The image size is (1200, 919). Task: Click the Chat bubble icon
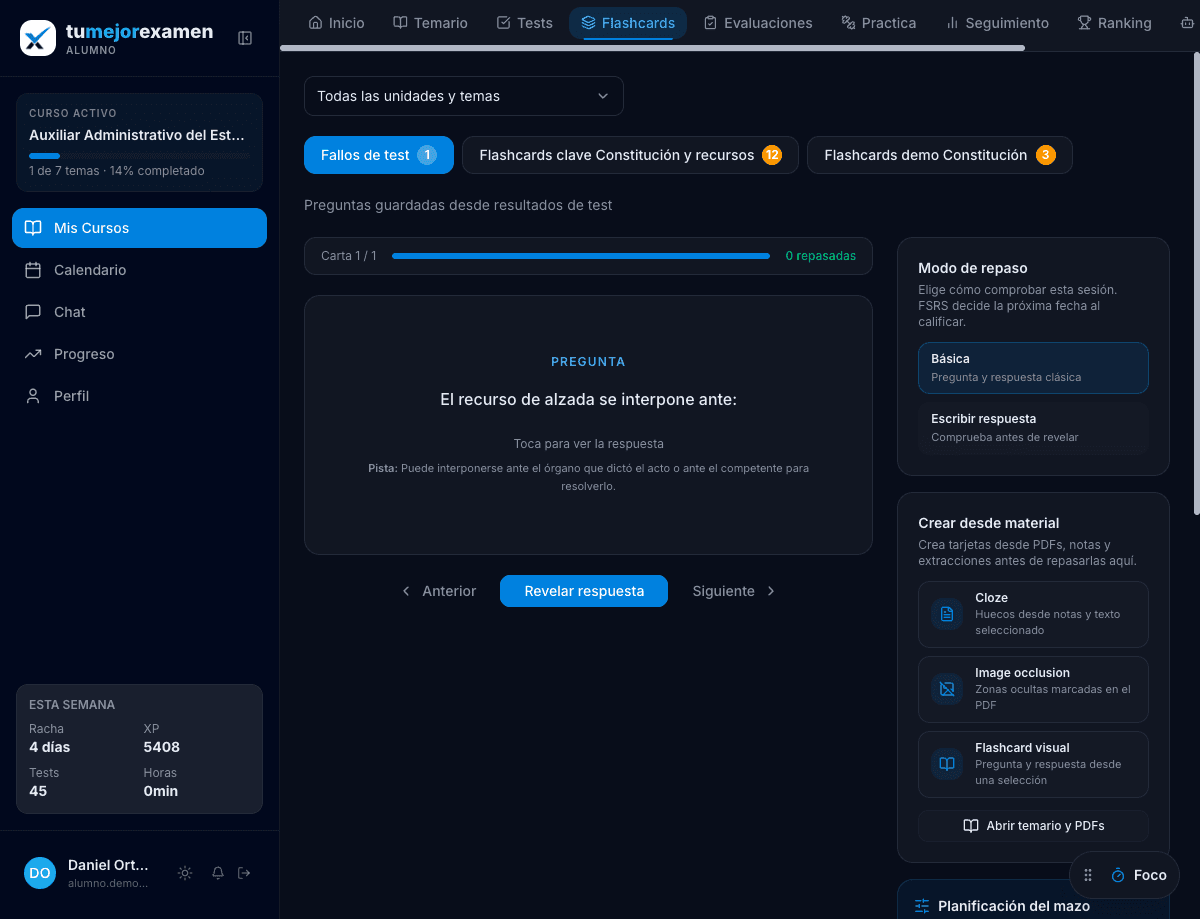(33, 312)
